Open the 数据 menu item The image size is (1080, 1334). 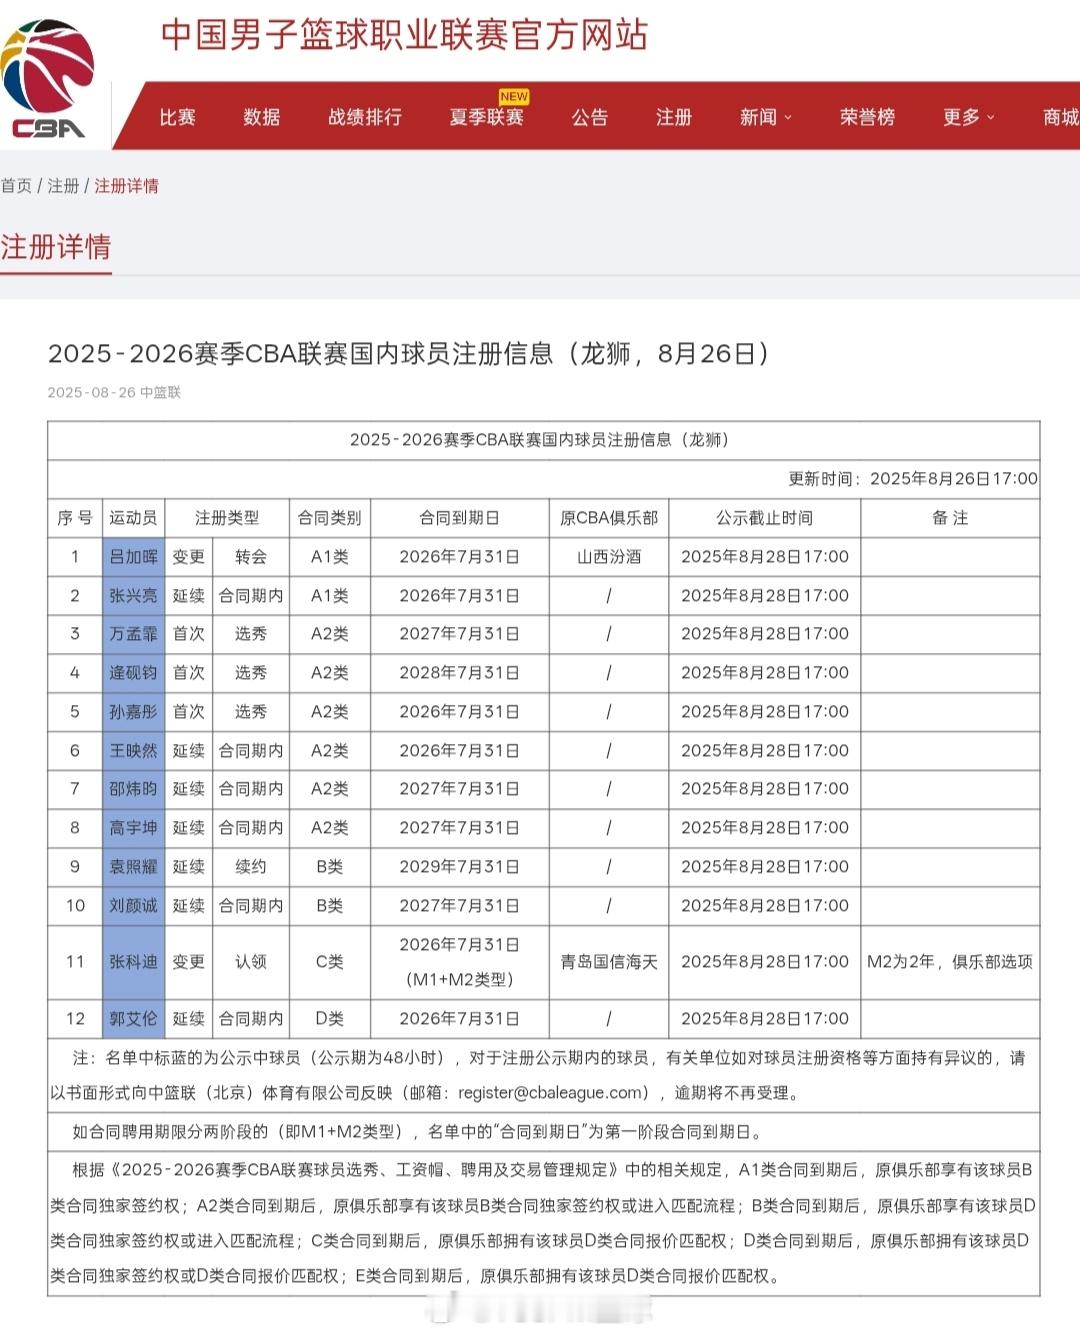[262, 117]
